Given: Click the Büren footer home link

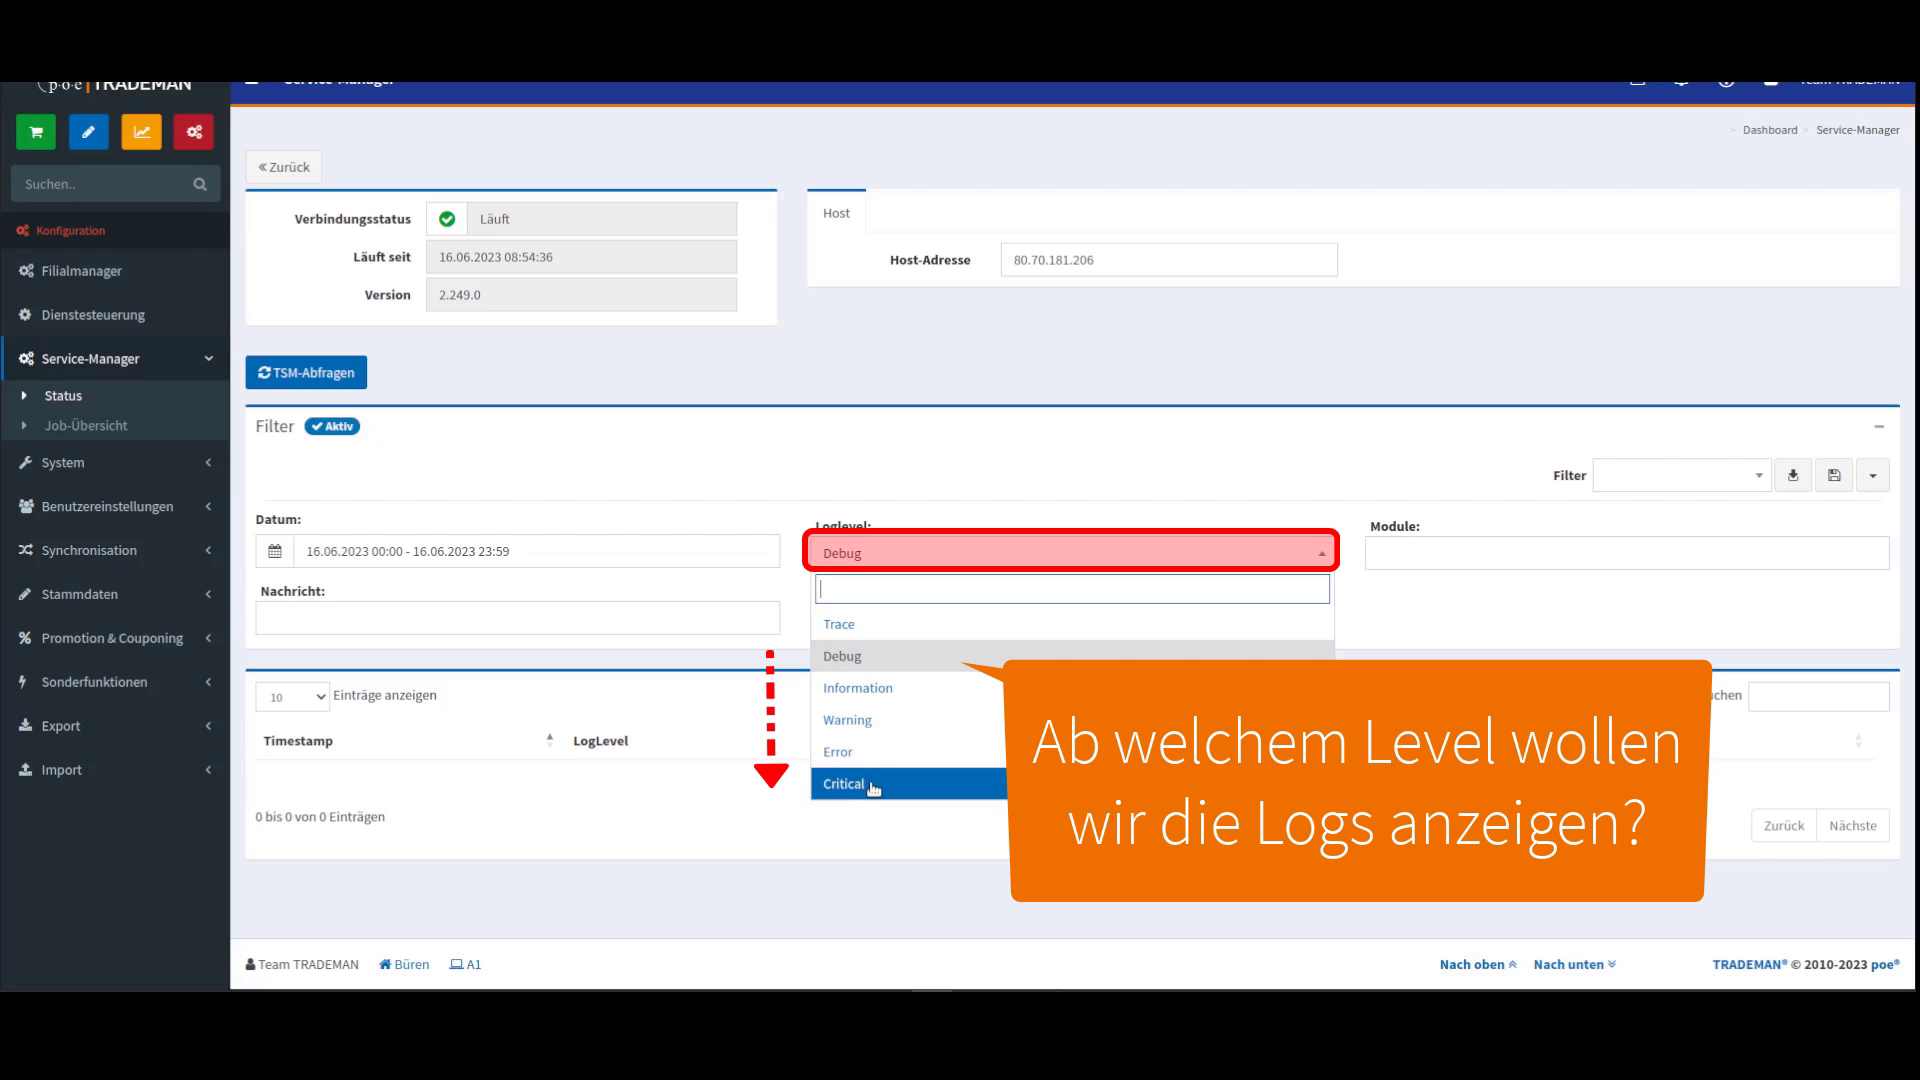Looking at the screenshot, I should coord(404,965).
